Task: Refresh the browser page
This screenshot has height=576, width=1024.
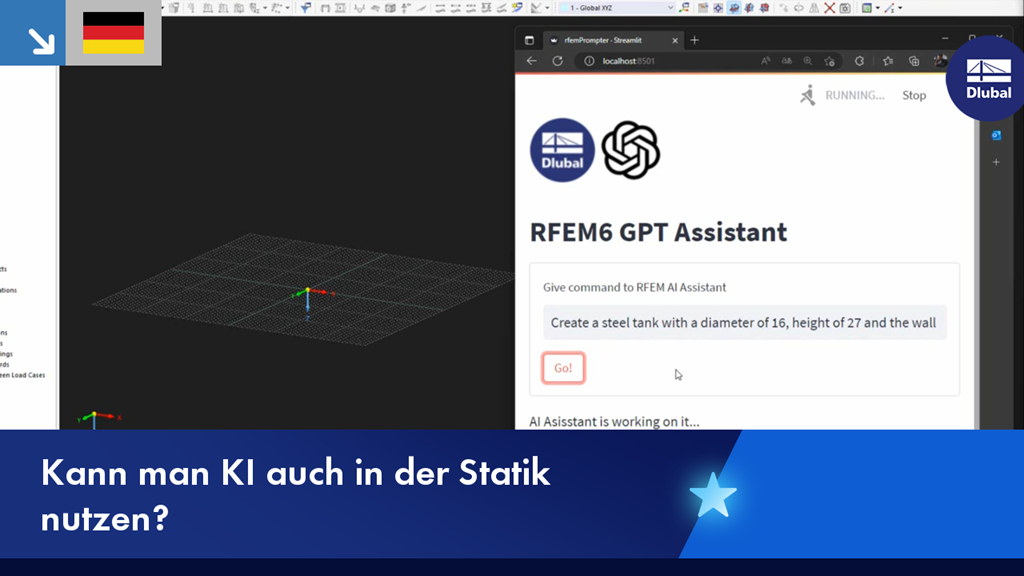Action: pyautogui.click(x=557, y=61)
